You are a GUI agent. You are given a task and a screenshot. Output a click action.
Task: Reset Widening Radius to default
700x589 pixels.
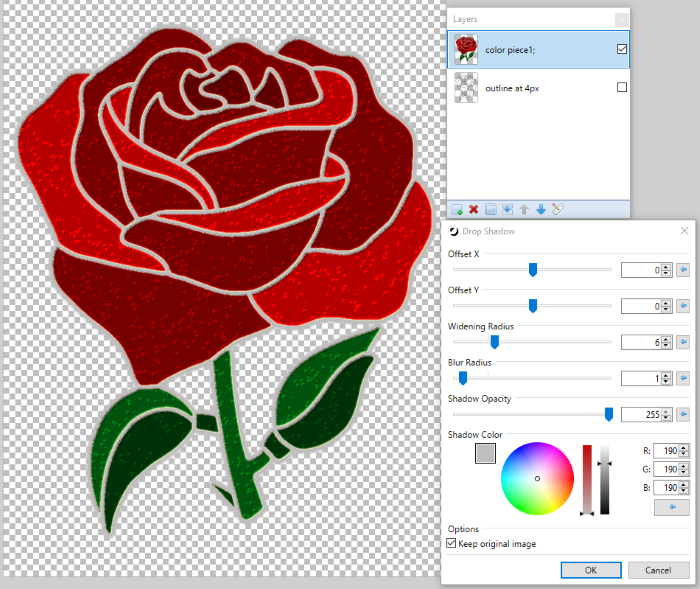(x=683, y=342)
